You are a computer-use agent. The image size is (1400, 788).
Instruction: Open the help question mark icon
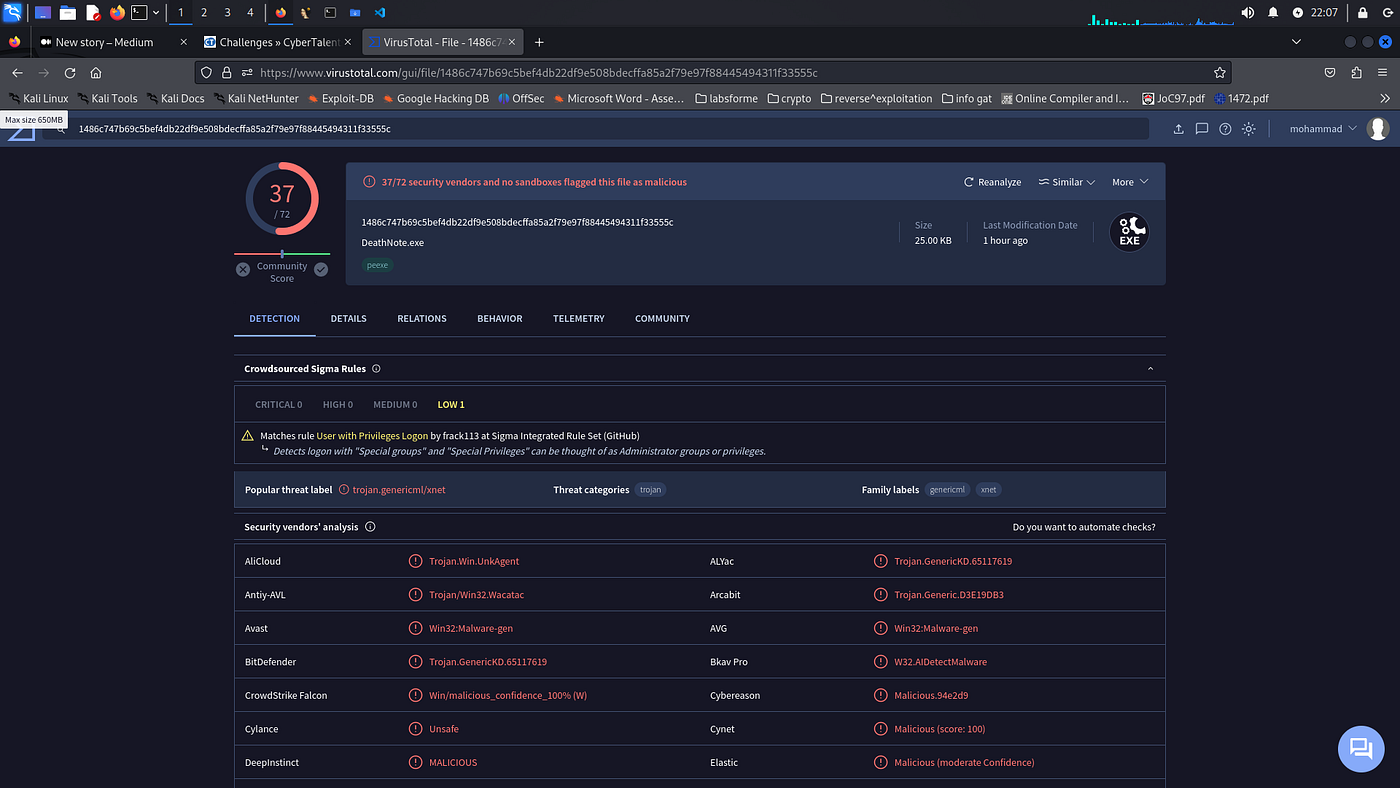tap(1225, 129)
